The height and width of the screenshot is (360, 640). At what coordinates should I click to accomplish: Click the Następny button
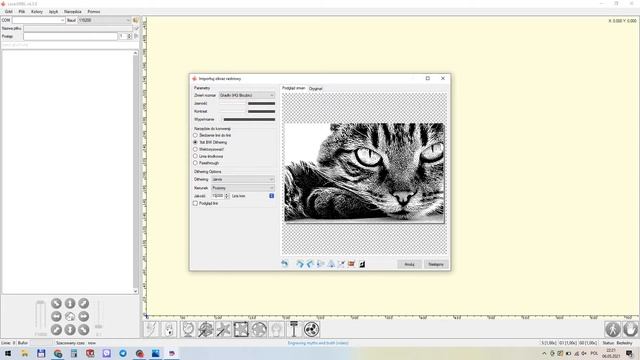point(436,264)
